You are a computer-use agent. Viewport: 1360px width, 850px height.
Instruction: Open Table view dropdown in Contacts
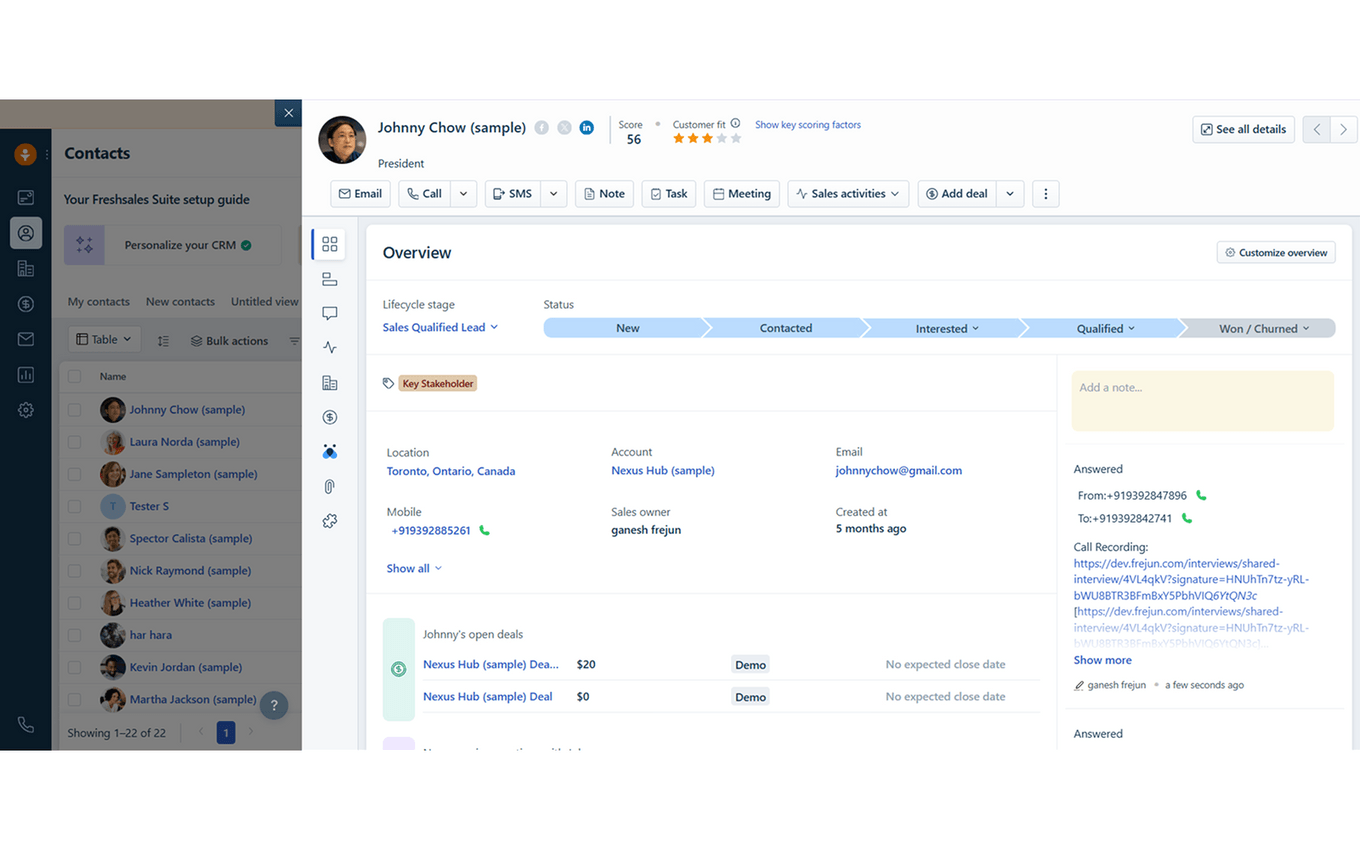[104, 340]
